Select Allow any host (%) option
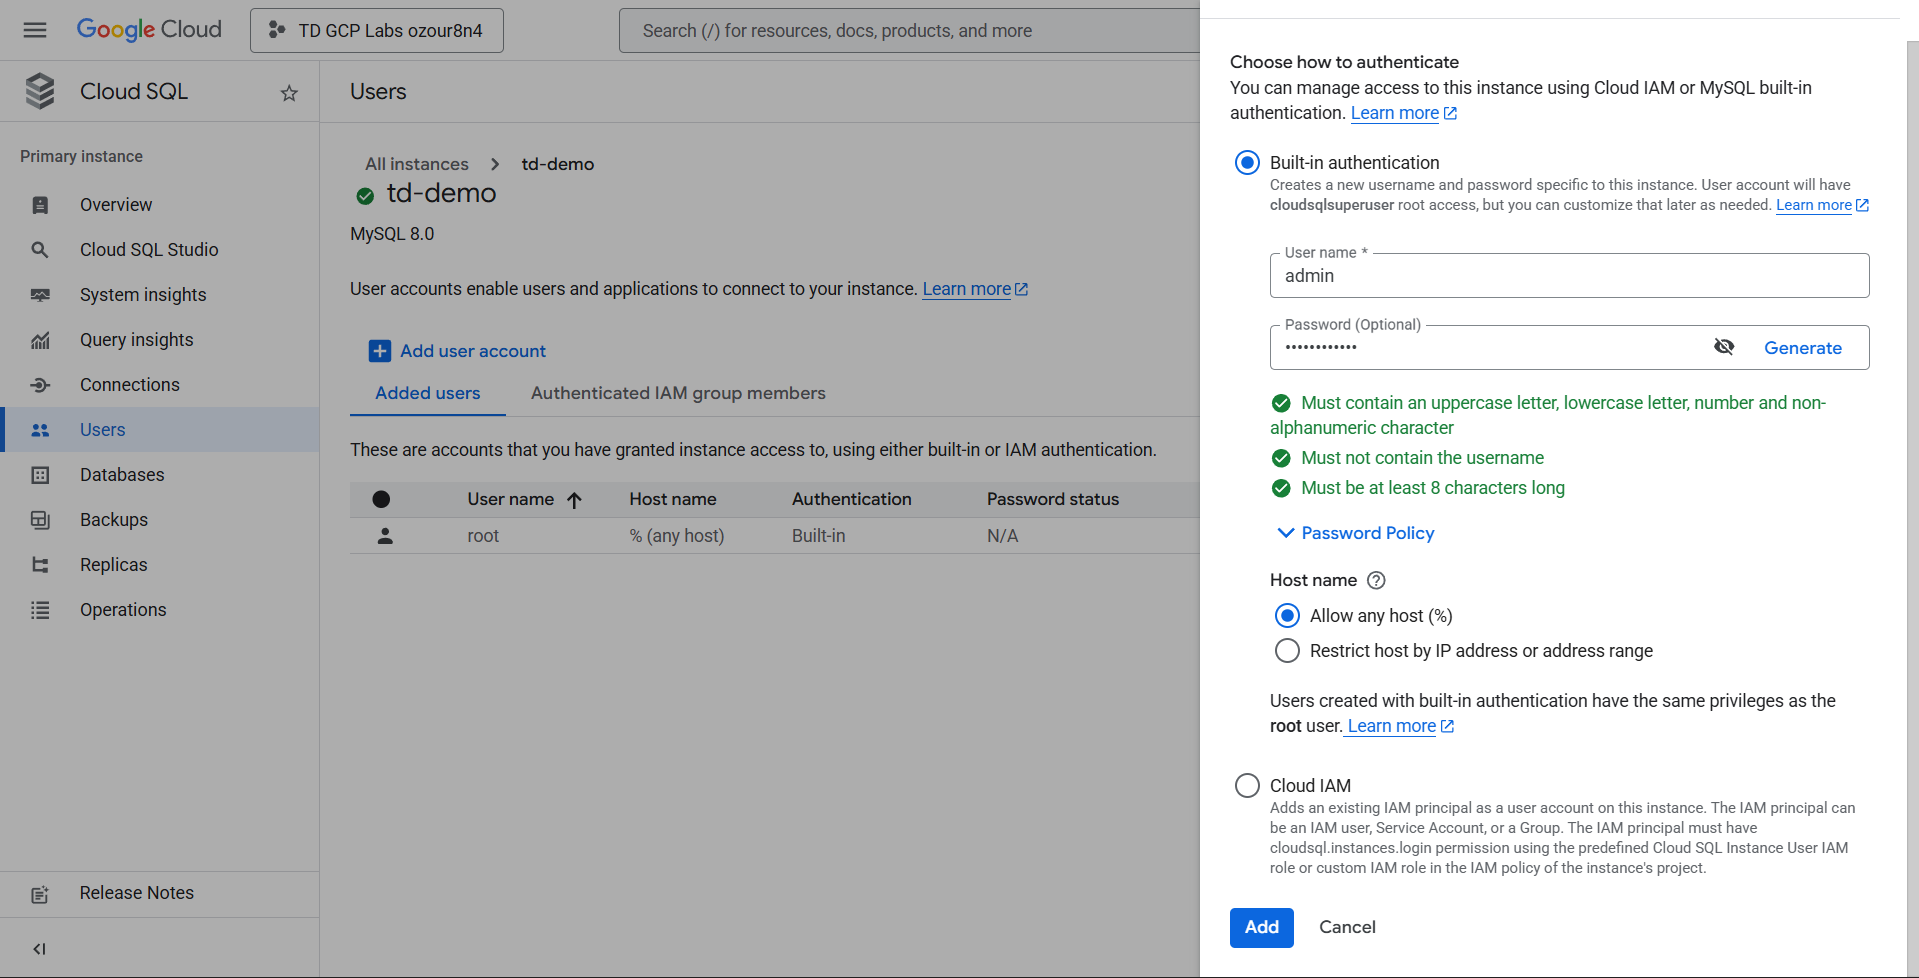 (1287, 616)
